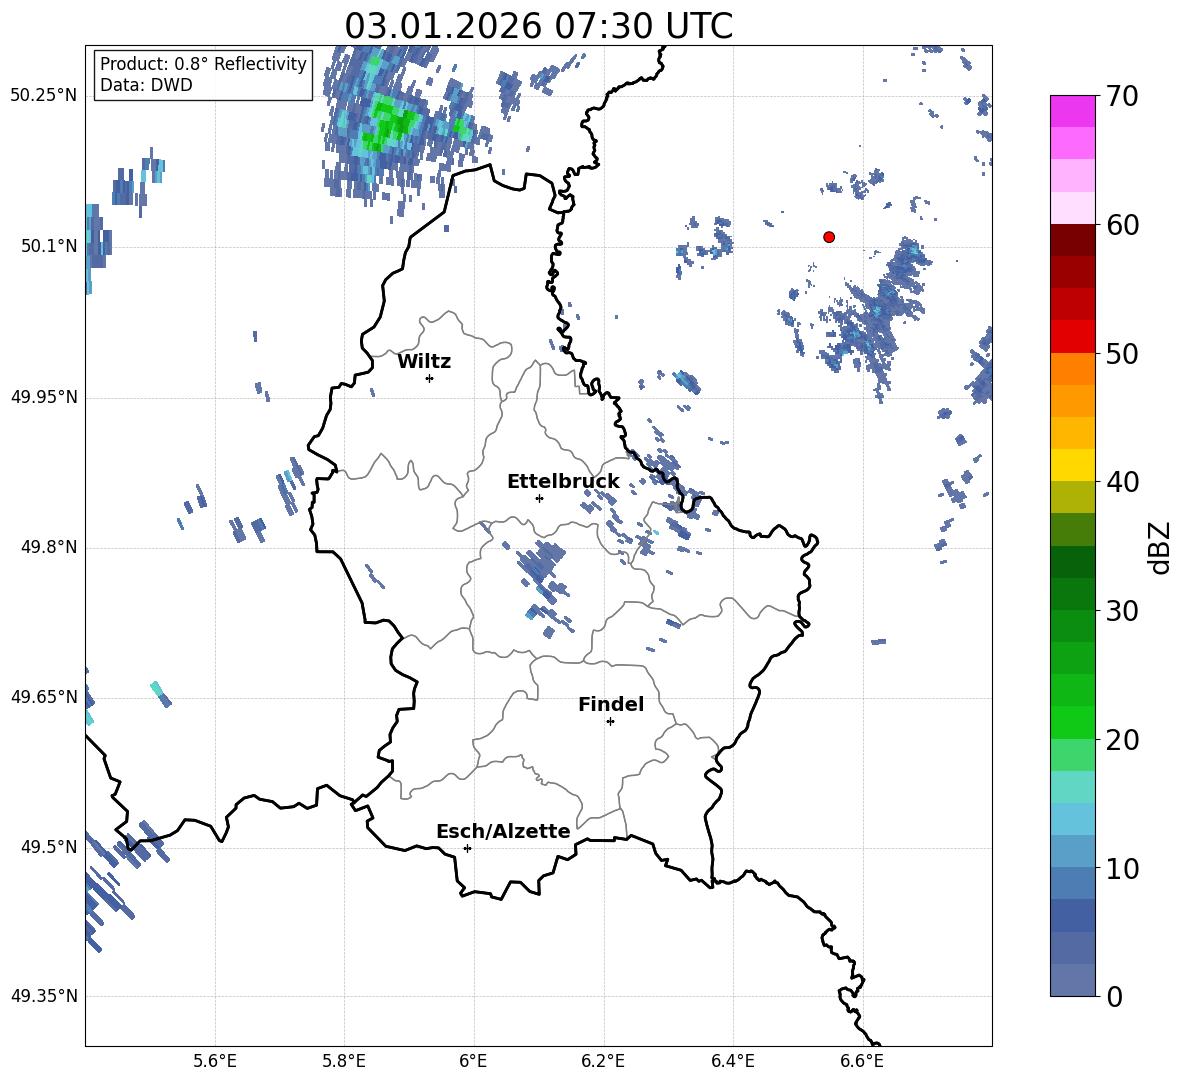Click the 49.65°N latitude label

pos(44,696)
